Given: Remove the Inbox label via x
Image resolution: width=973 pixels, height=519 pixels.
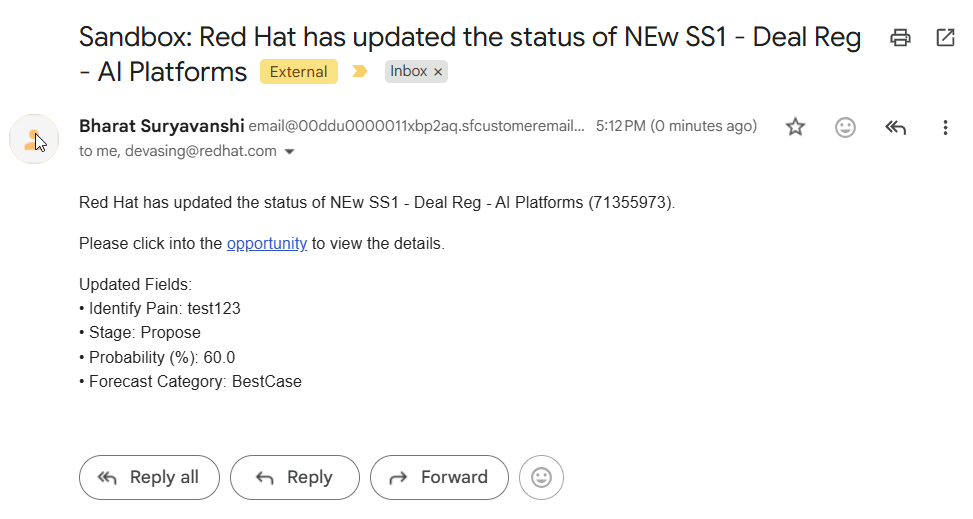Looking at the screenshot, I should (x=437, y=72).
